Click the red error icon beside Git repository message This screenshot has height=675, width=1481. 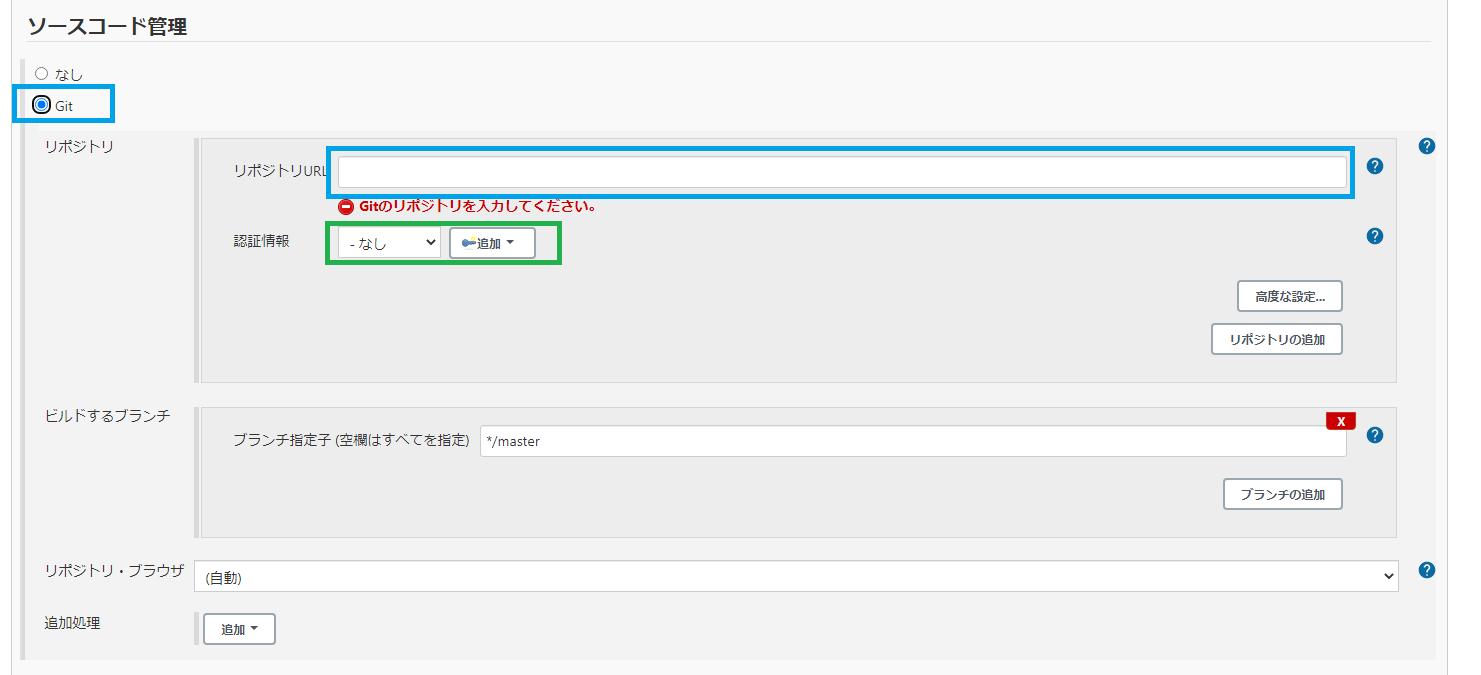click(346, 207)
